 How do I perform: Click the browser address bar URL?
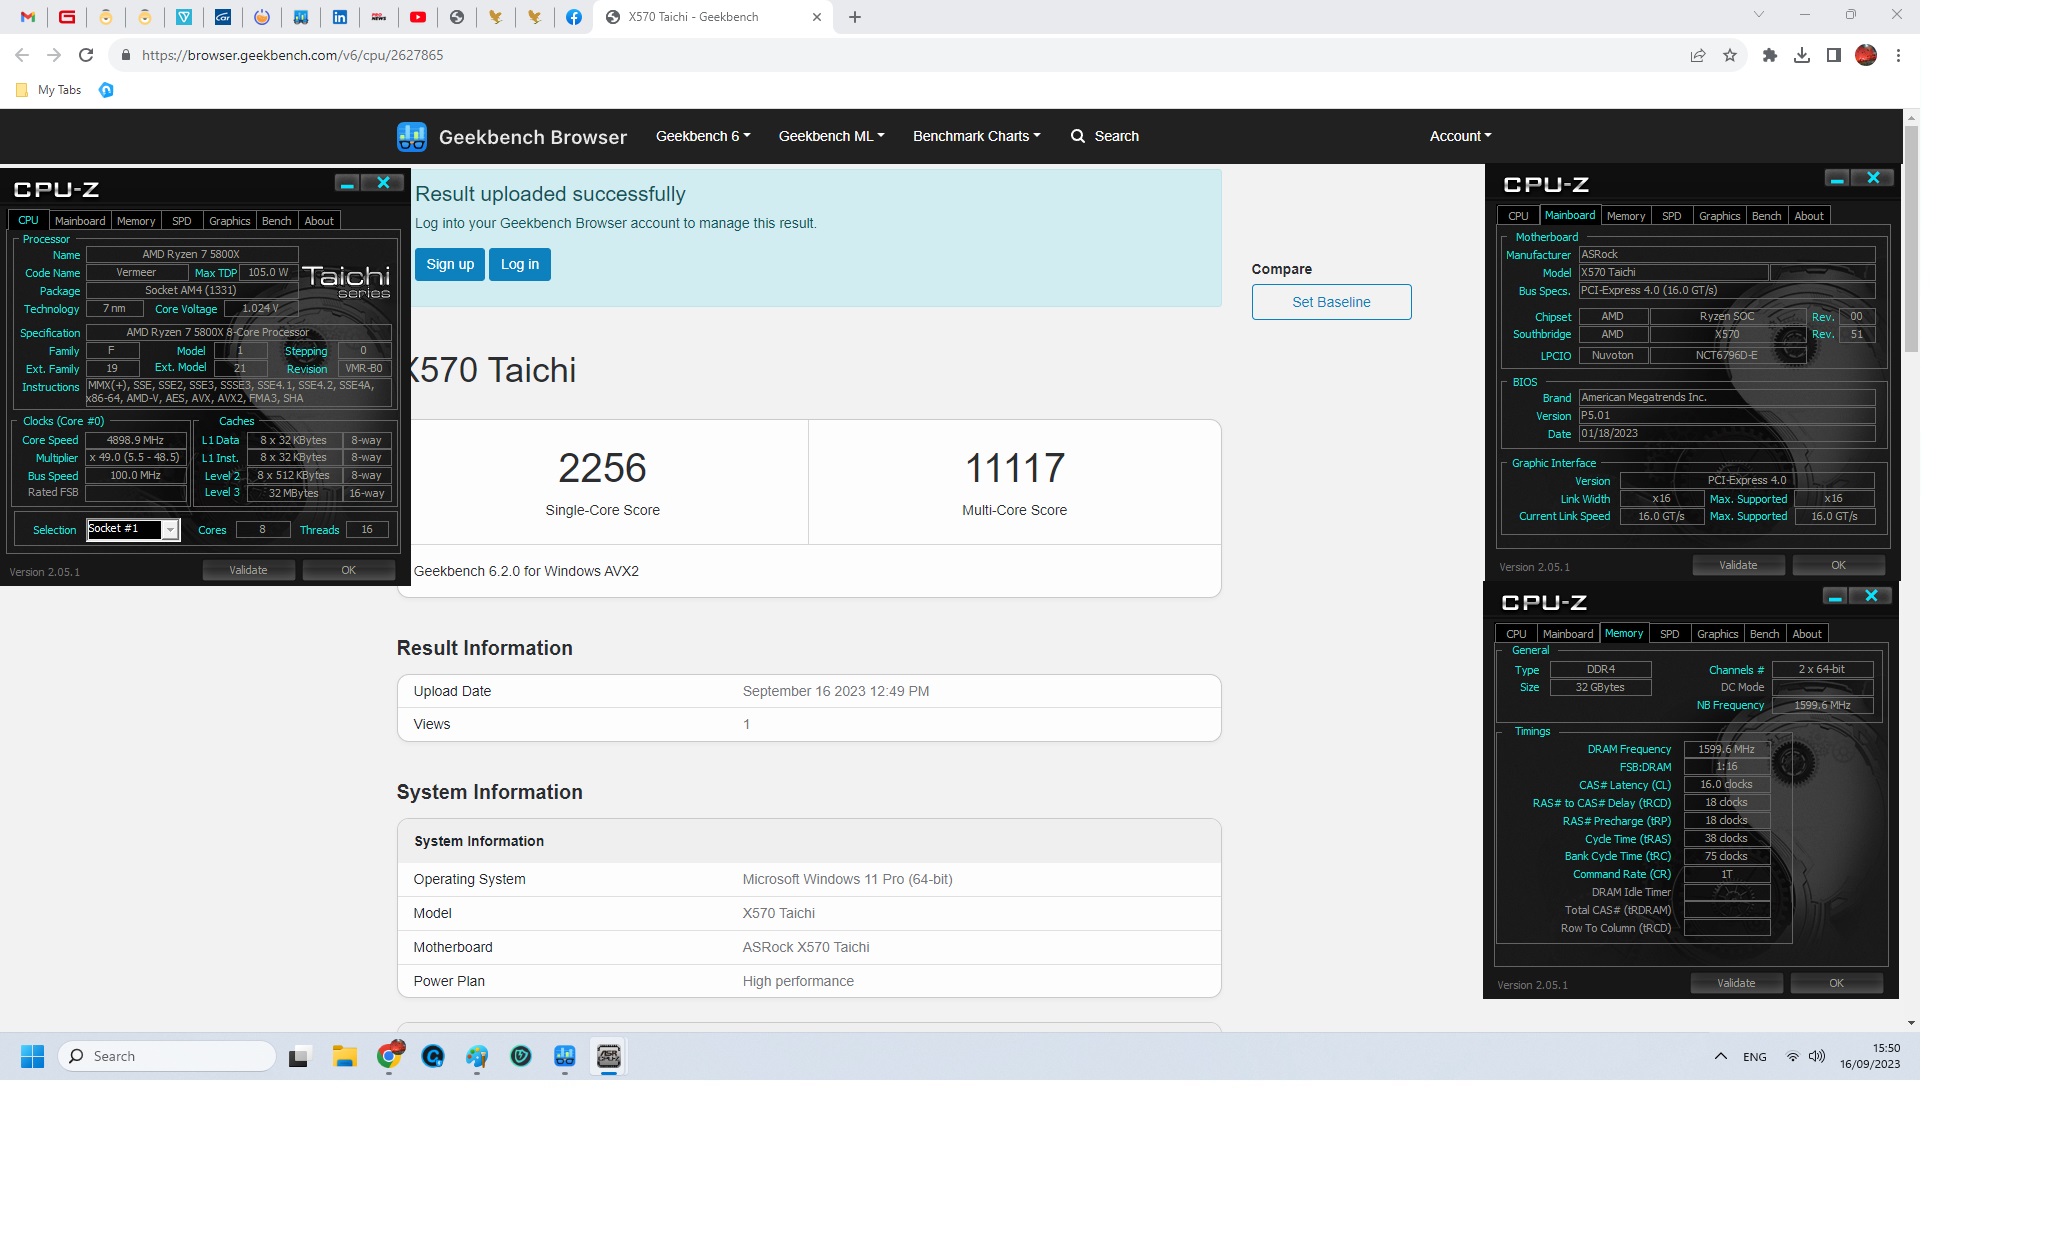(x=293, y=55)
